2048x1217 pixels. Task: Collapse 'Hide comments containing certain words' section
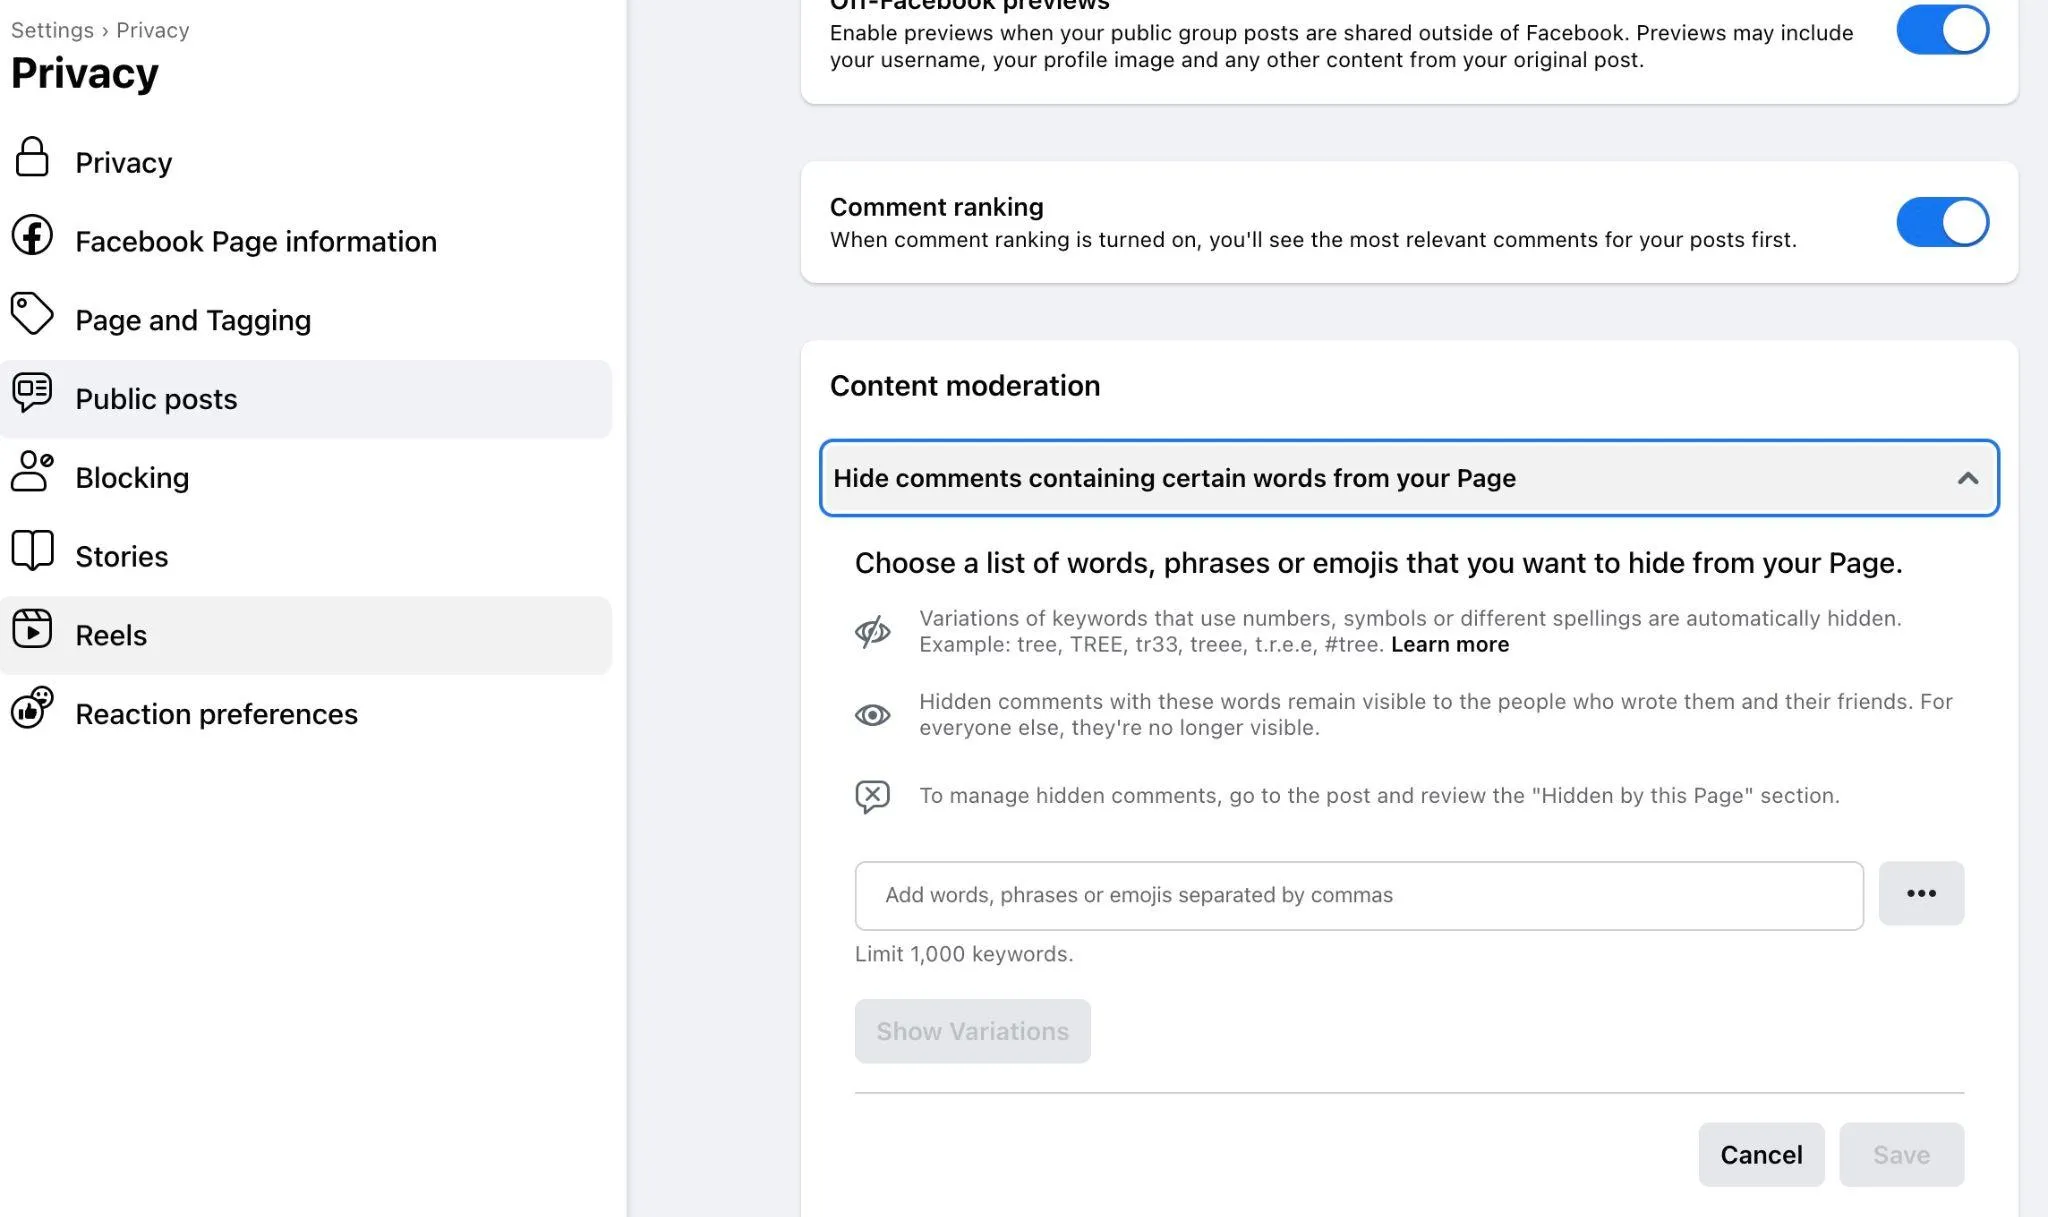point(1174,478)
